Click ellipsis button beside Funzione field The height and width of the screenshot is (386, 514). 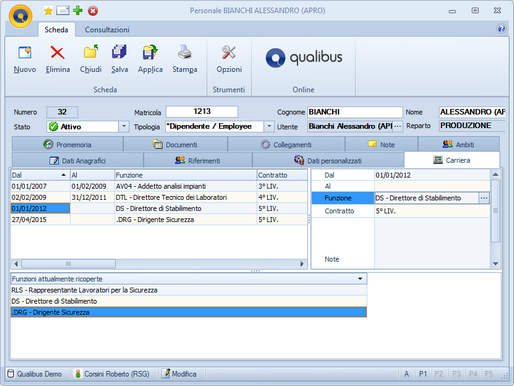coord(484,198)
